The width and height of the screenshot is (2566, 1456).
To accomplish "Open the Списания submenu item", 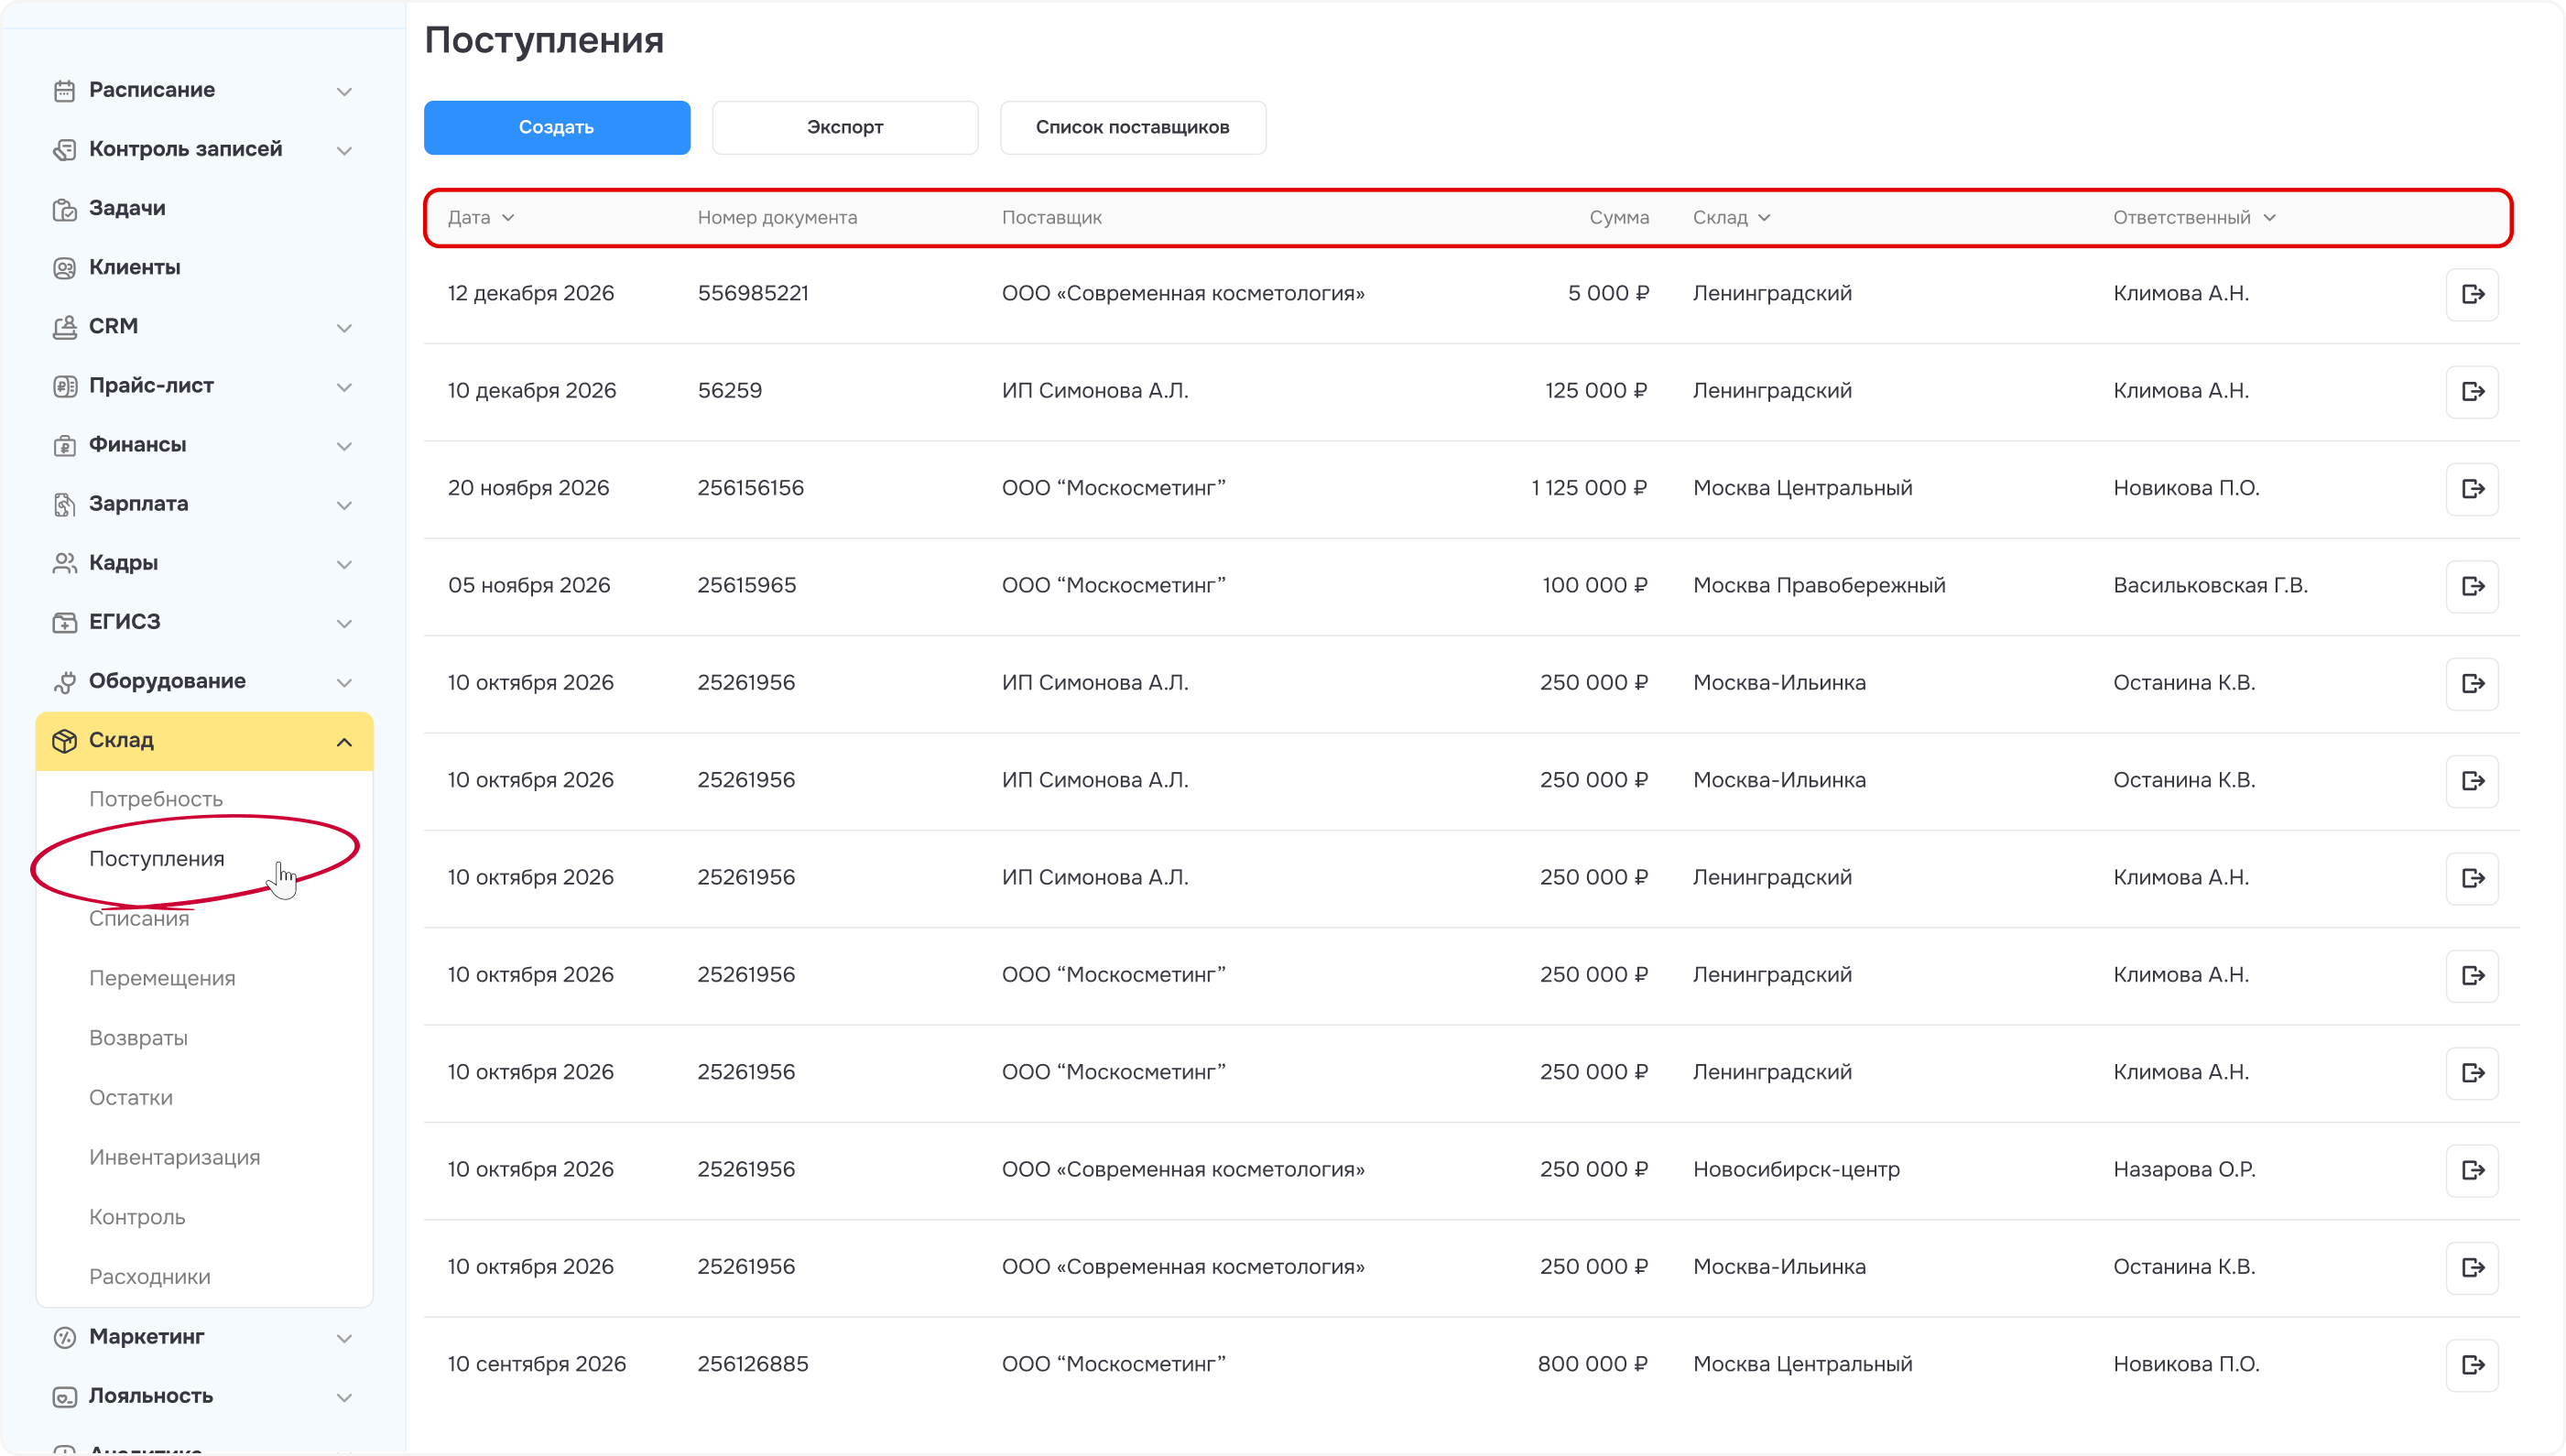I will click(x=139, y=918).
